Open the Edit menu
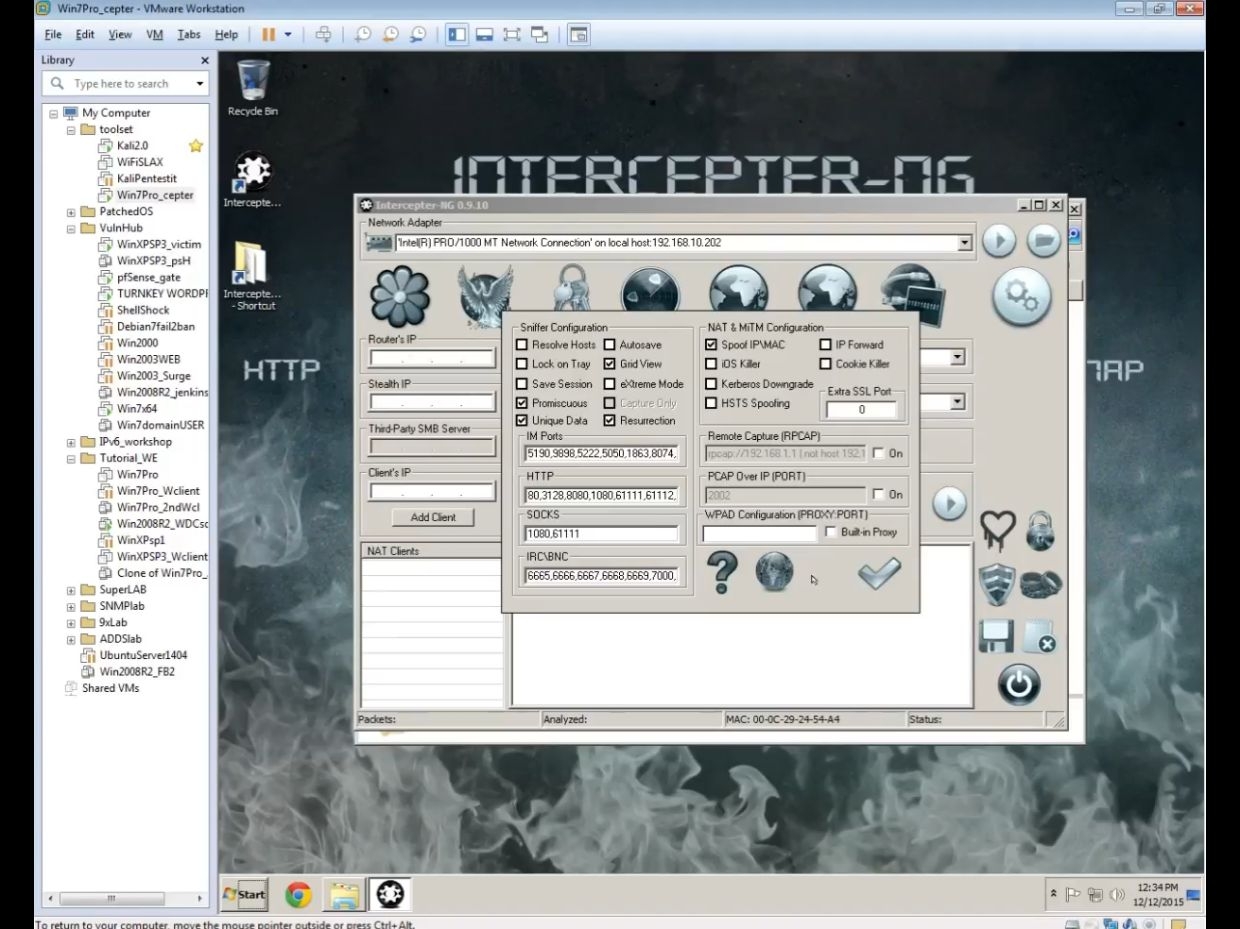1240x929 pixels. click(85, 34)
